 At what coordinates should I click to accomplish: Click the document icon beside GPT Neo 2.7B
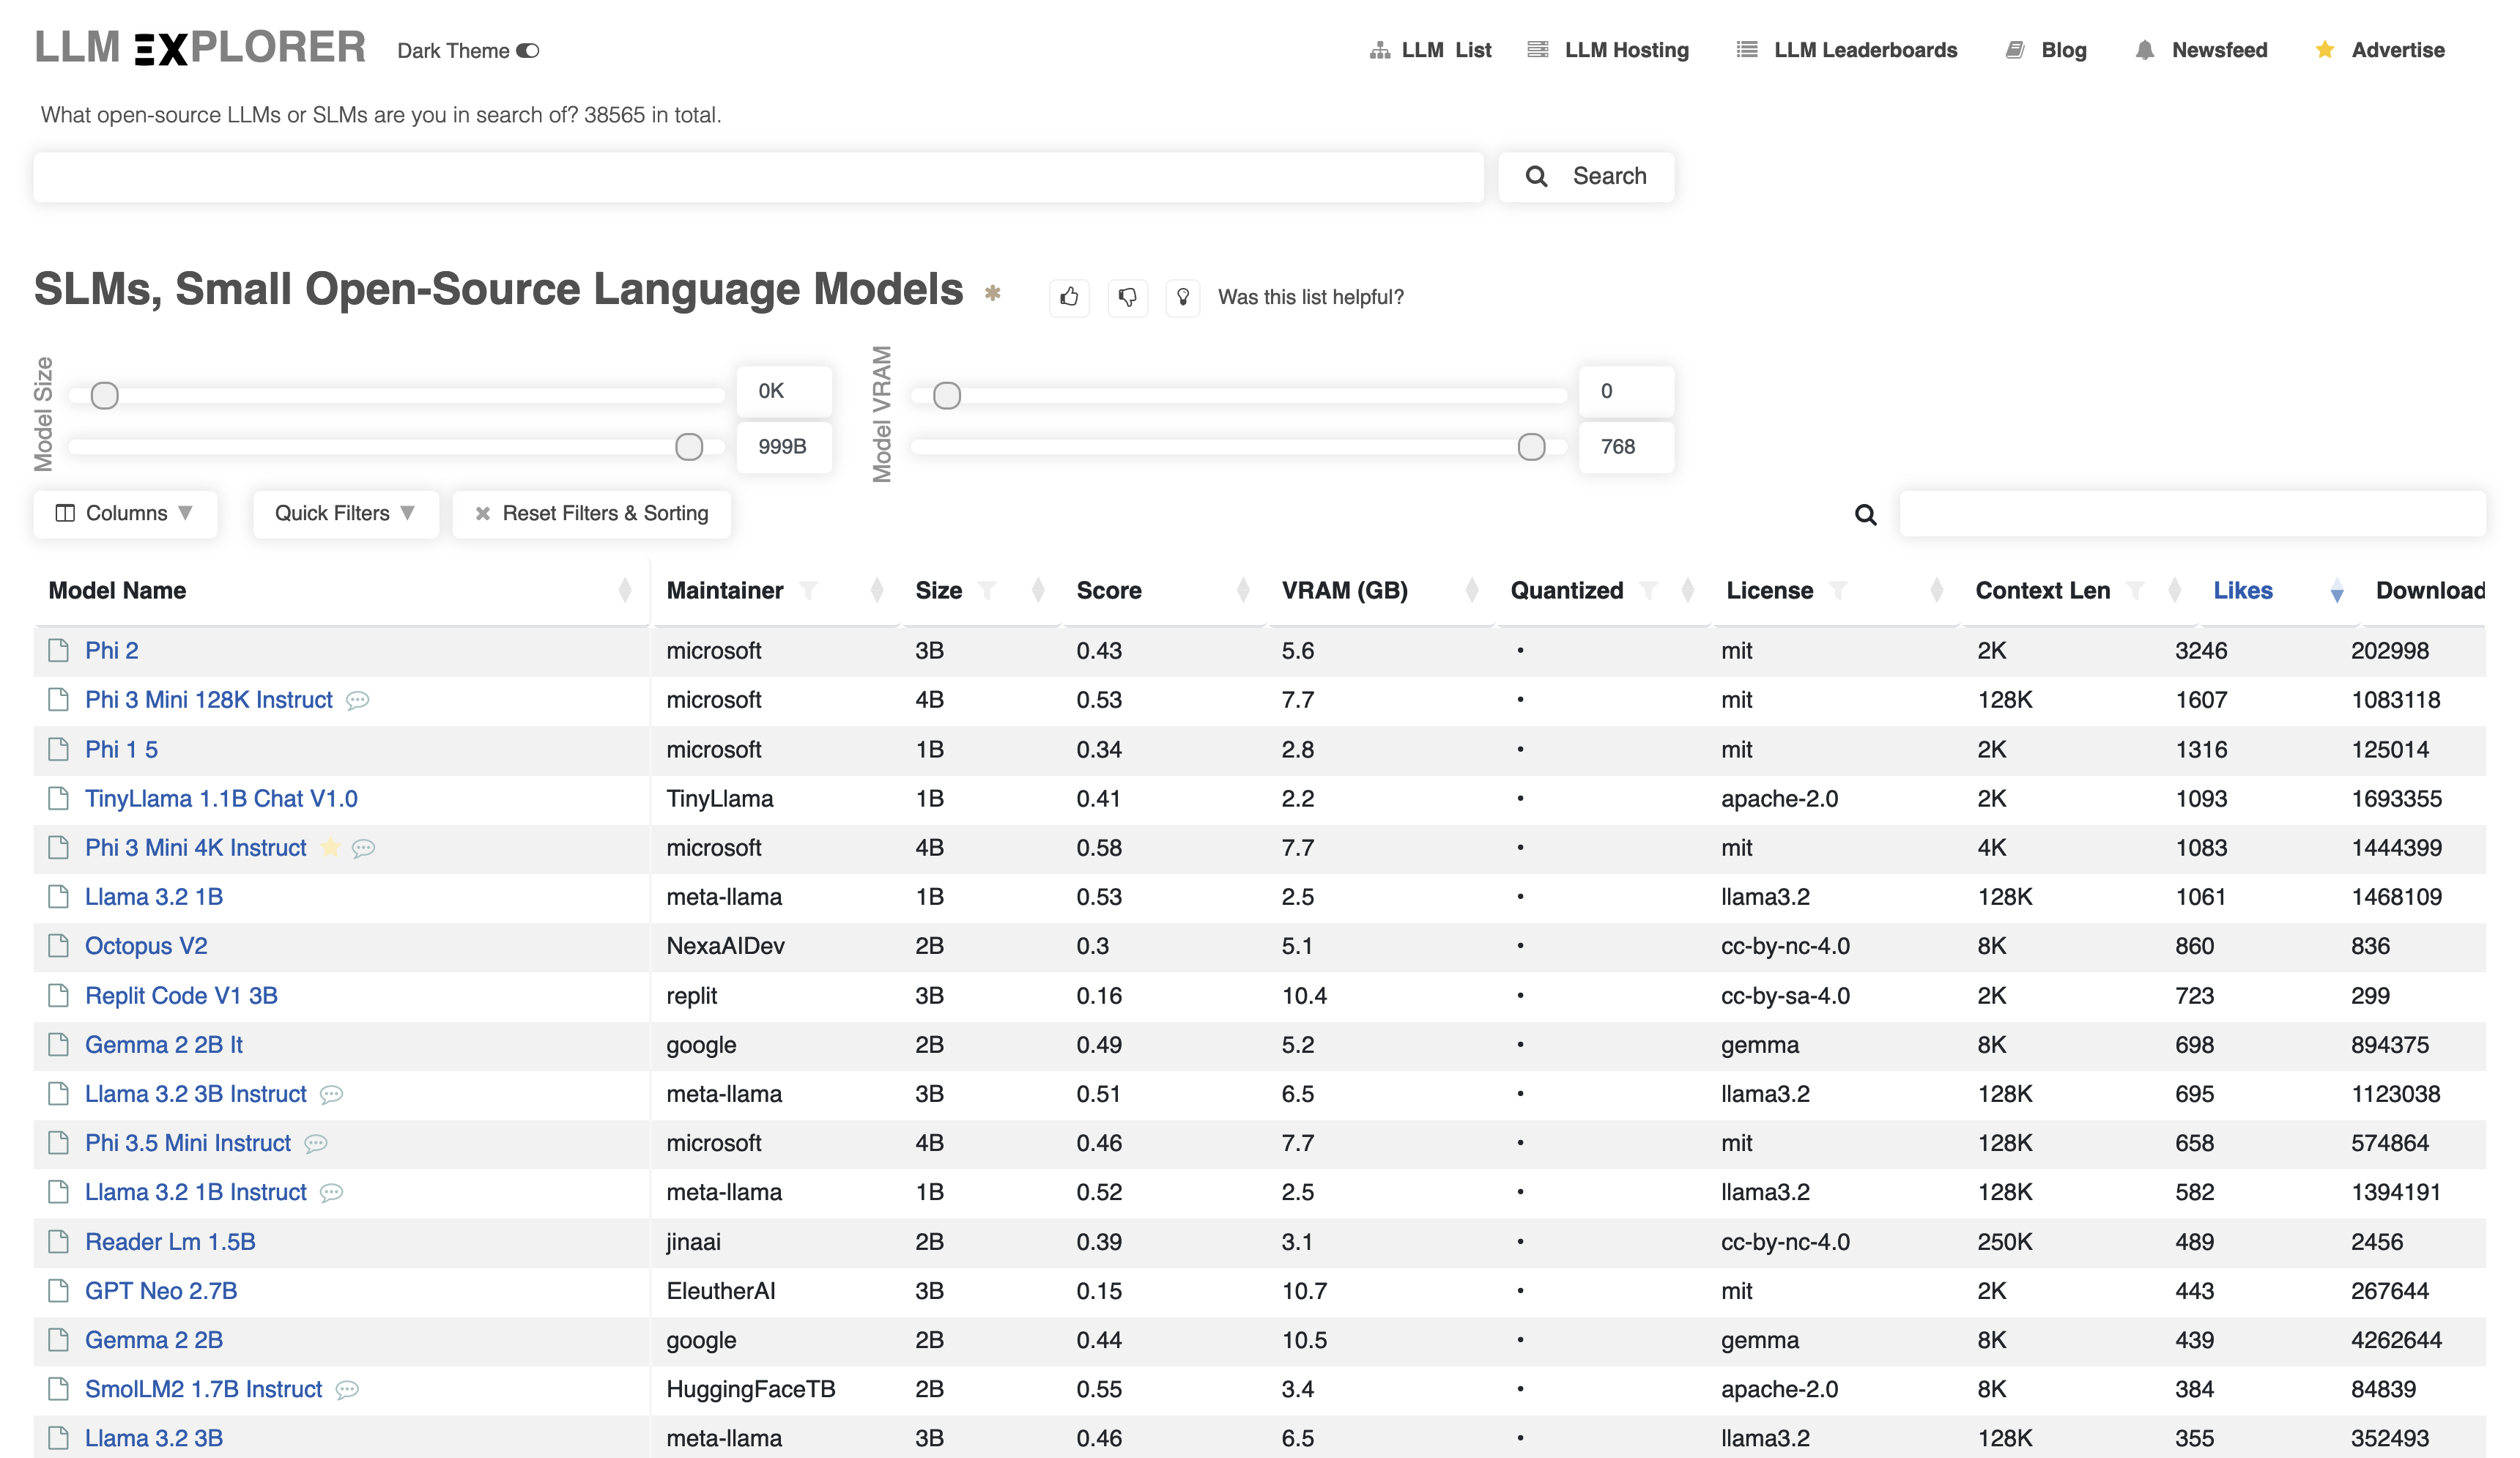coord(59,1290)
